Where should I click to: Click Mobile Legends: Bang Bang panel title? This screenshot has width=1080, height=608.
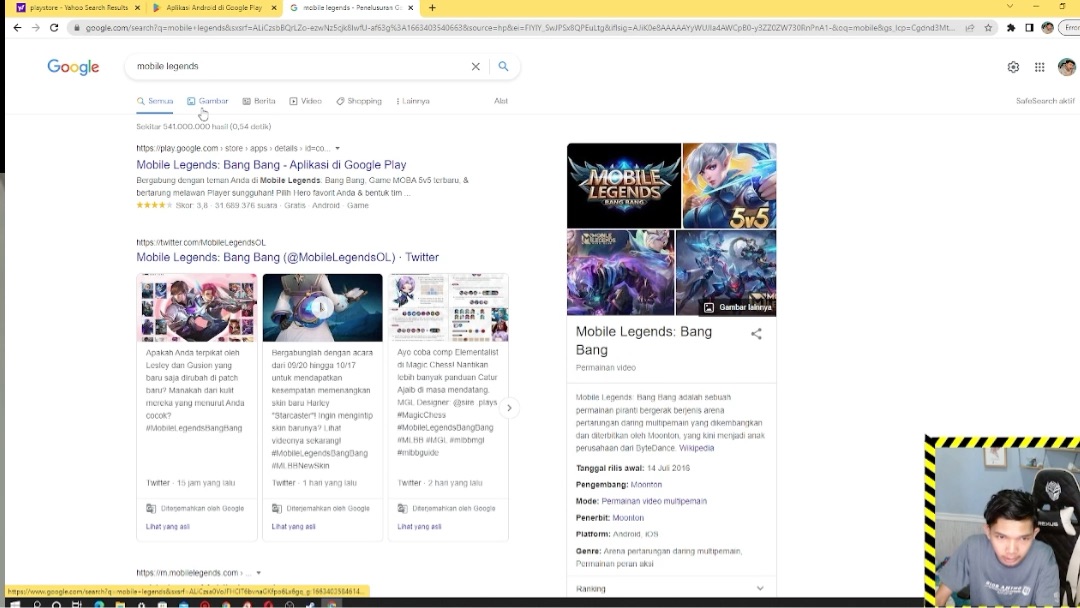644,341
